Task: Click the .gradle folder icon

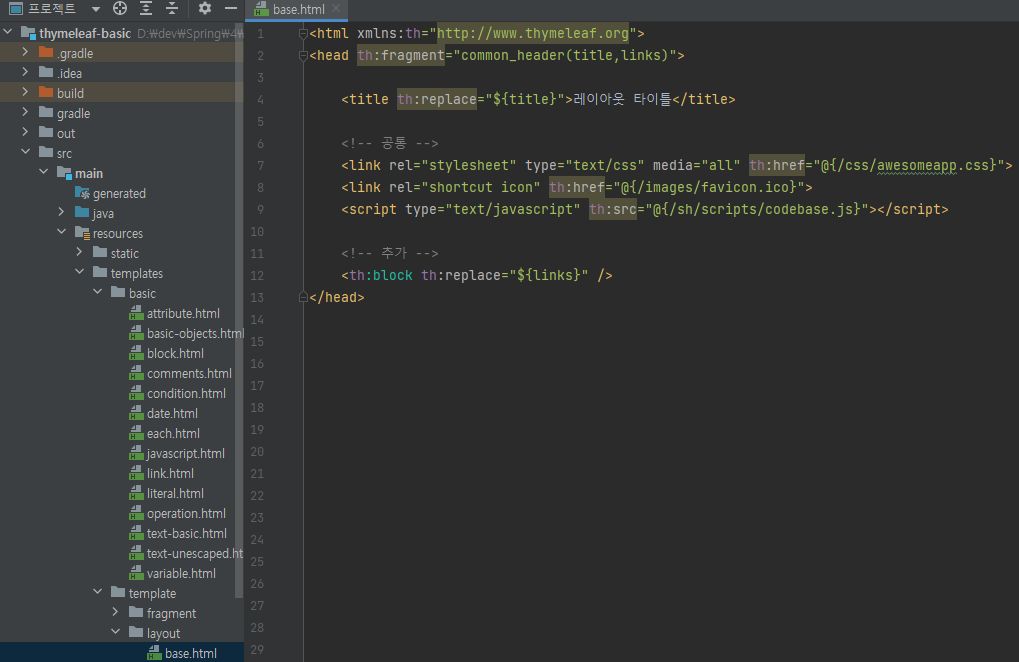Action: tap(45, 53)
